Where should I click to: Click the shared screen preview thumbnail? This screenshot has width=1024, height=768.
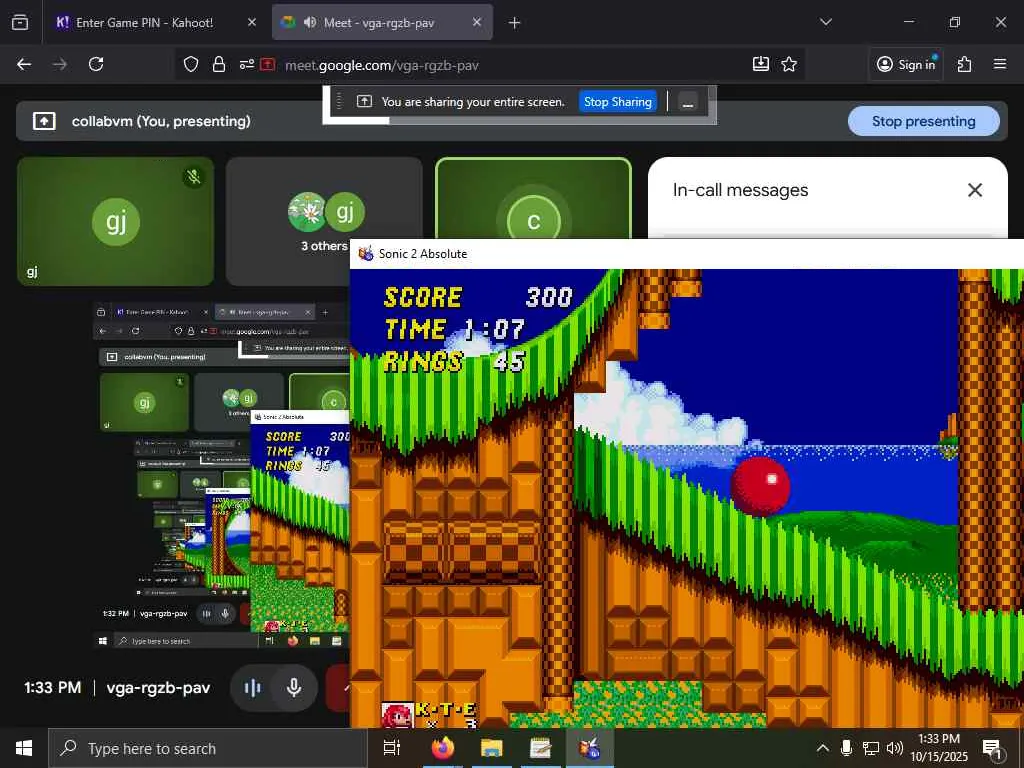[x=222, y=477]
